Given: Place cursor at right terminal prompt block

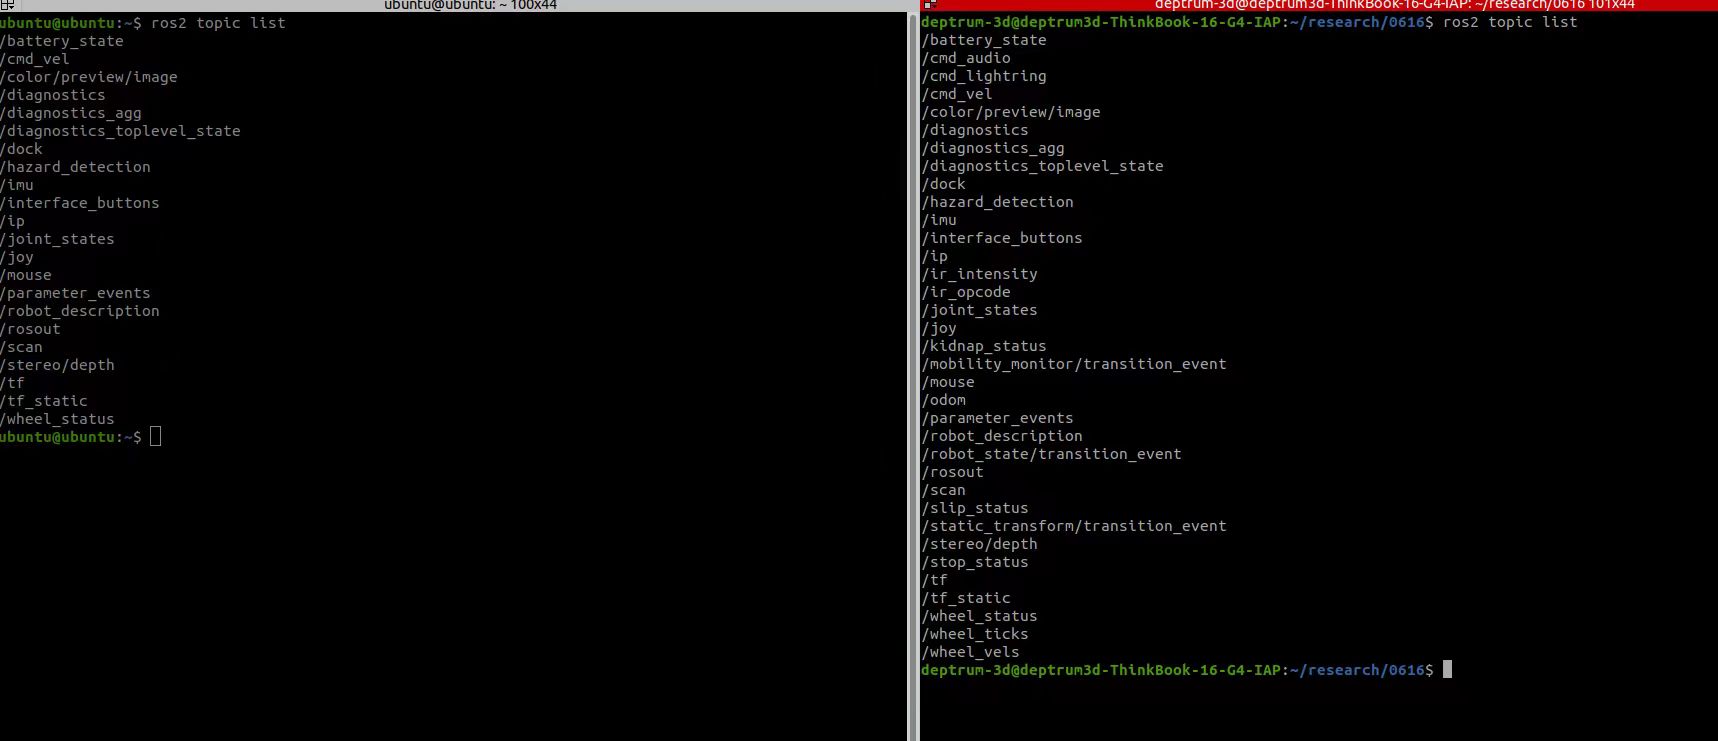Looking at the screenshot, I should [x=1447, y=670].
